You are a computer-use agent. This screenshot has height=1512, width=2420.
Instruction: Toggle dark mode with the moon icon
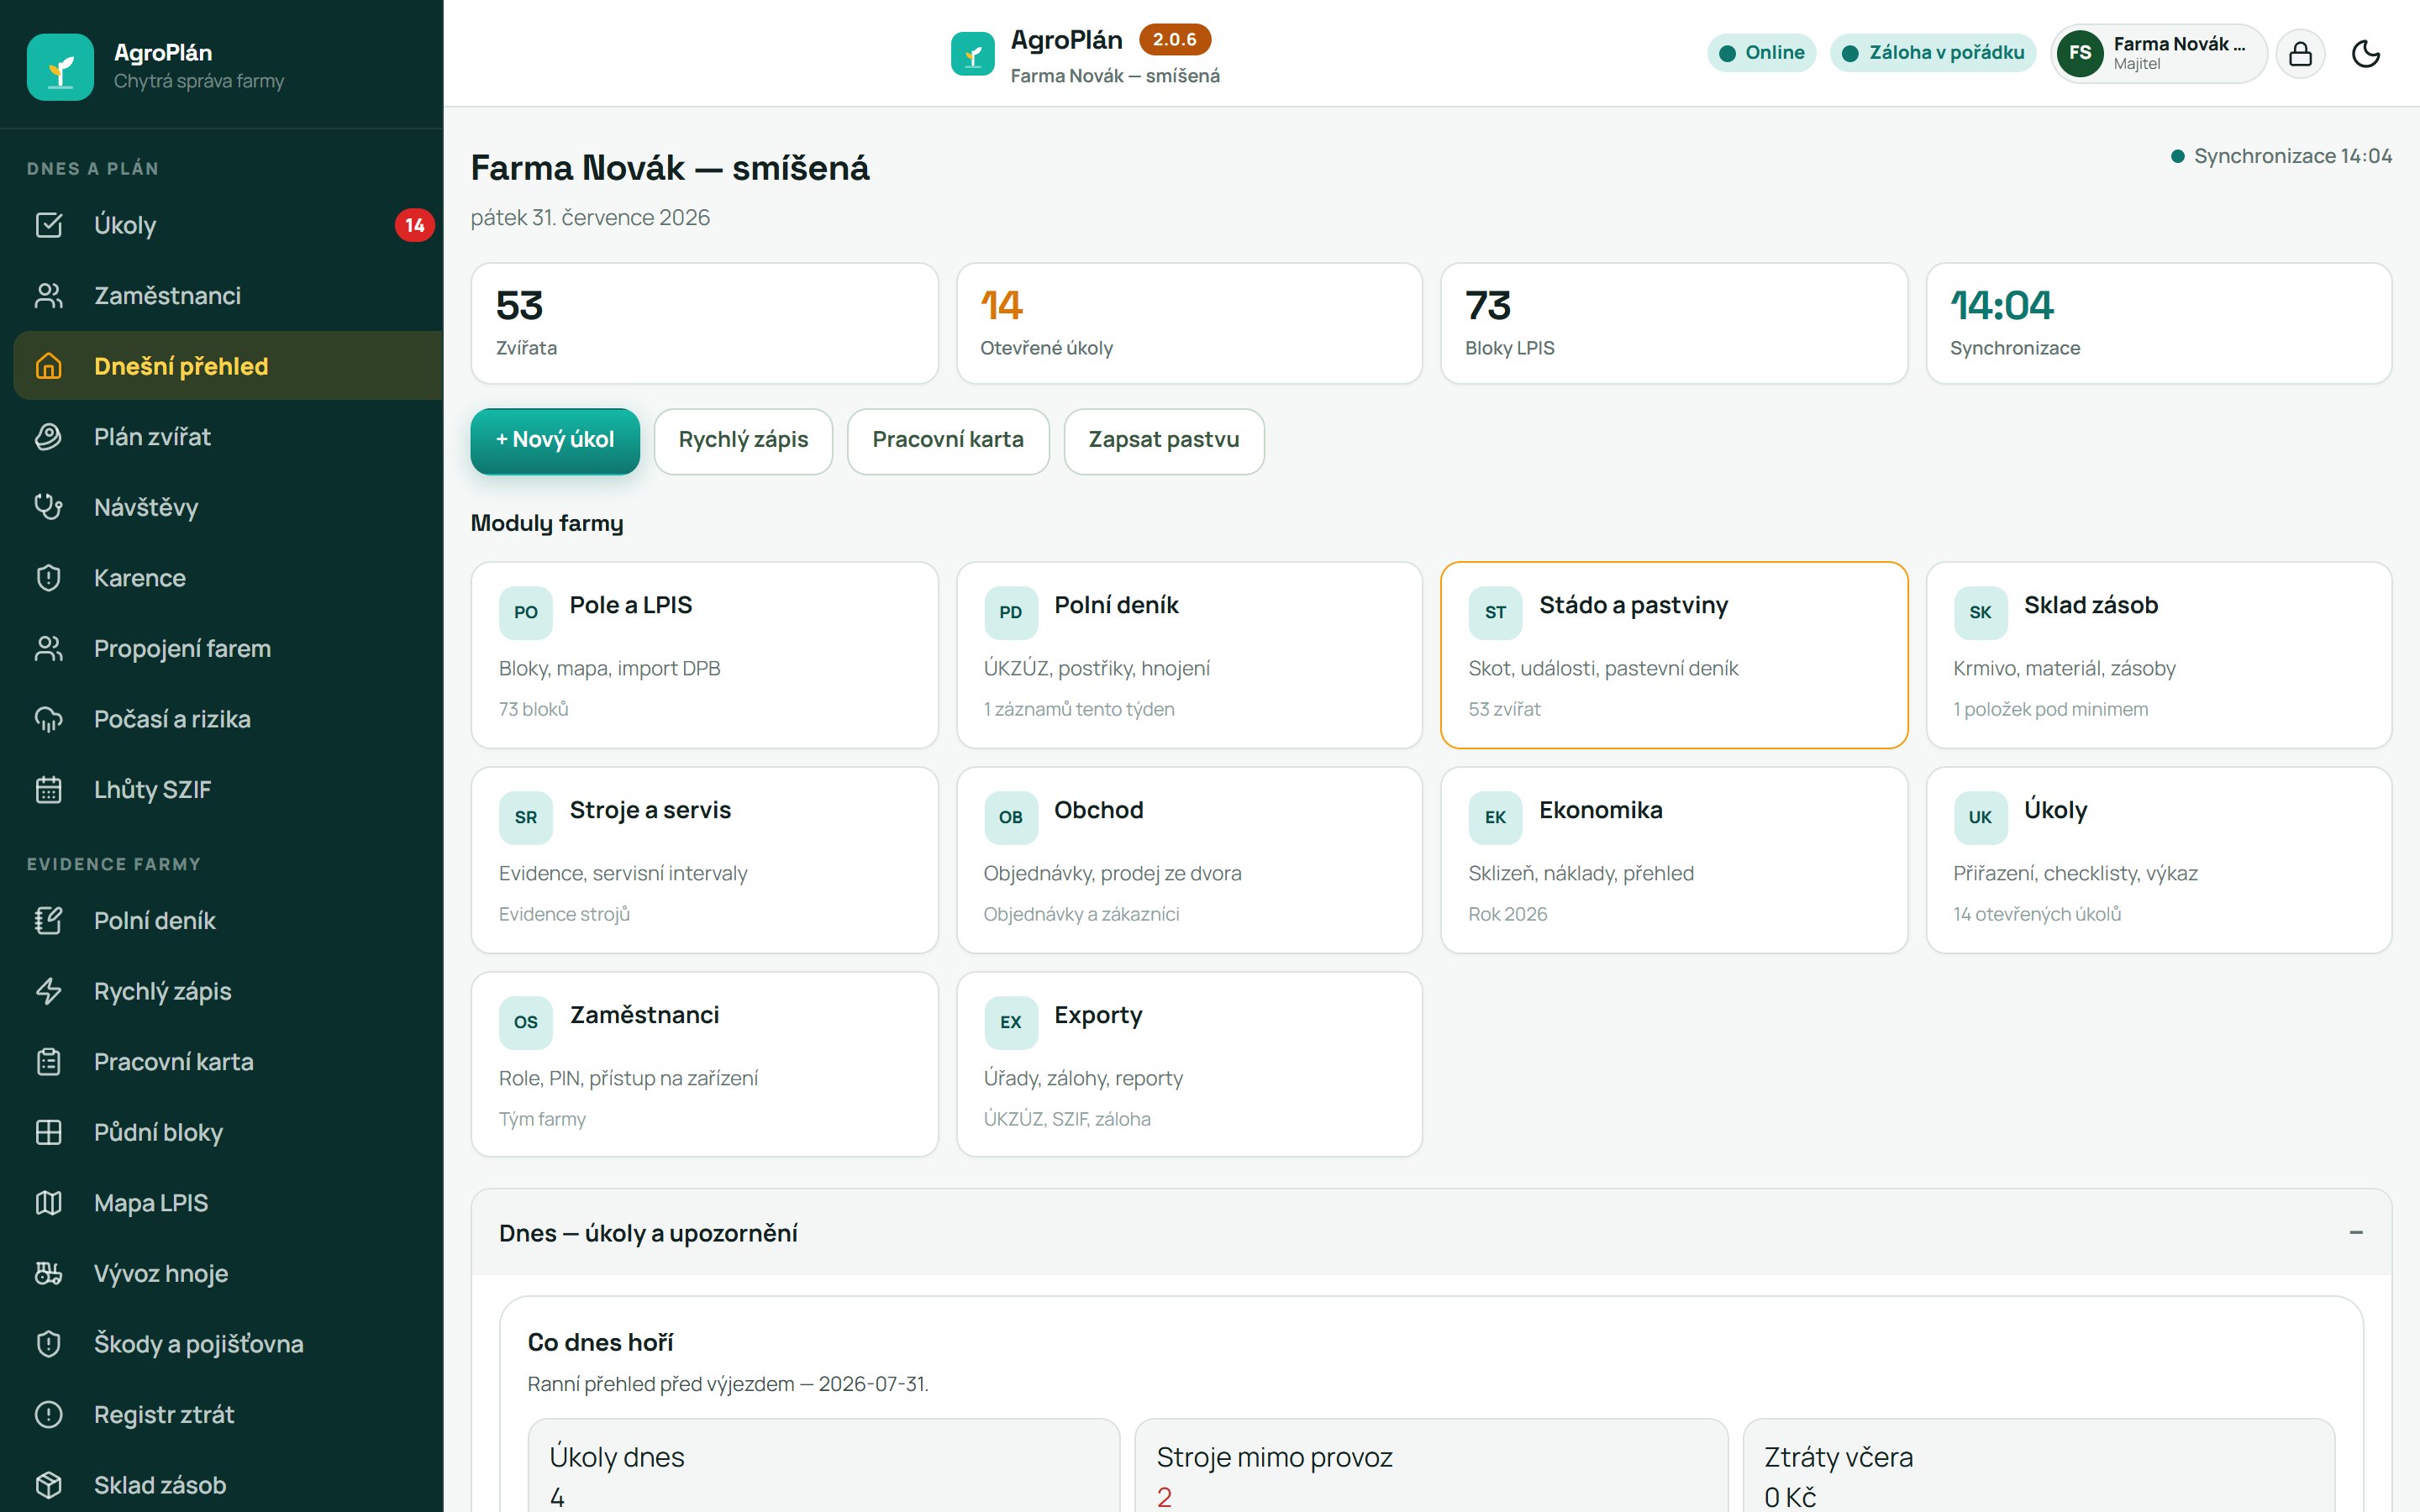(x=2366, y=53)
